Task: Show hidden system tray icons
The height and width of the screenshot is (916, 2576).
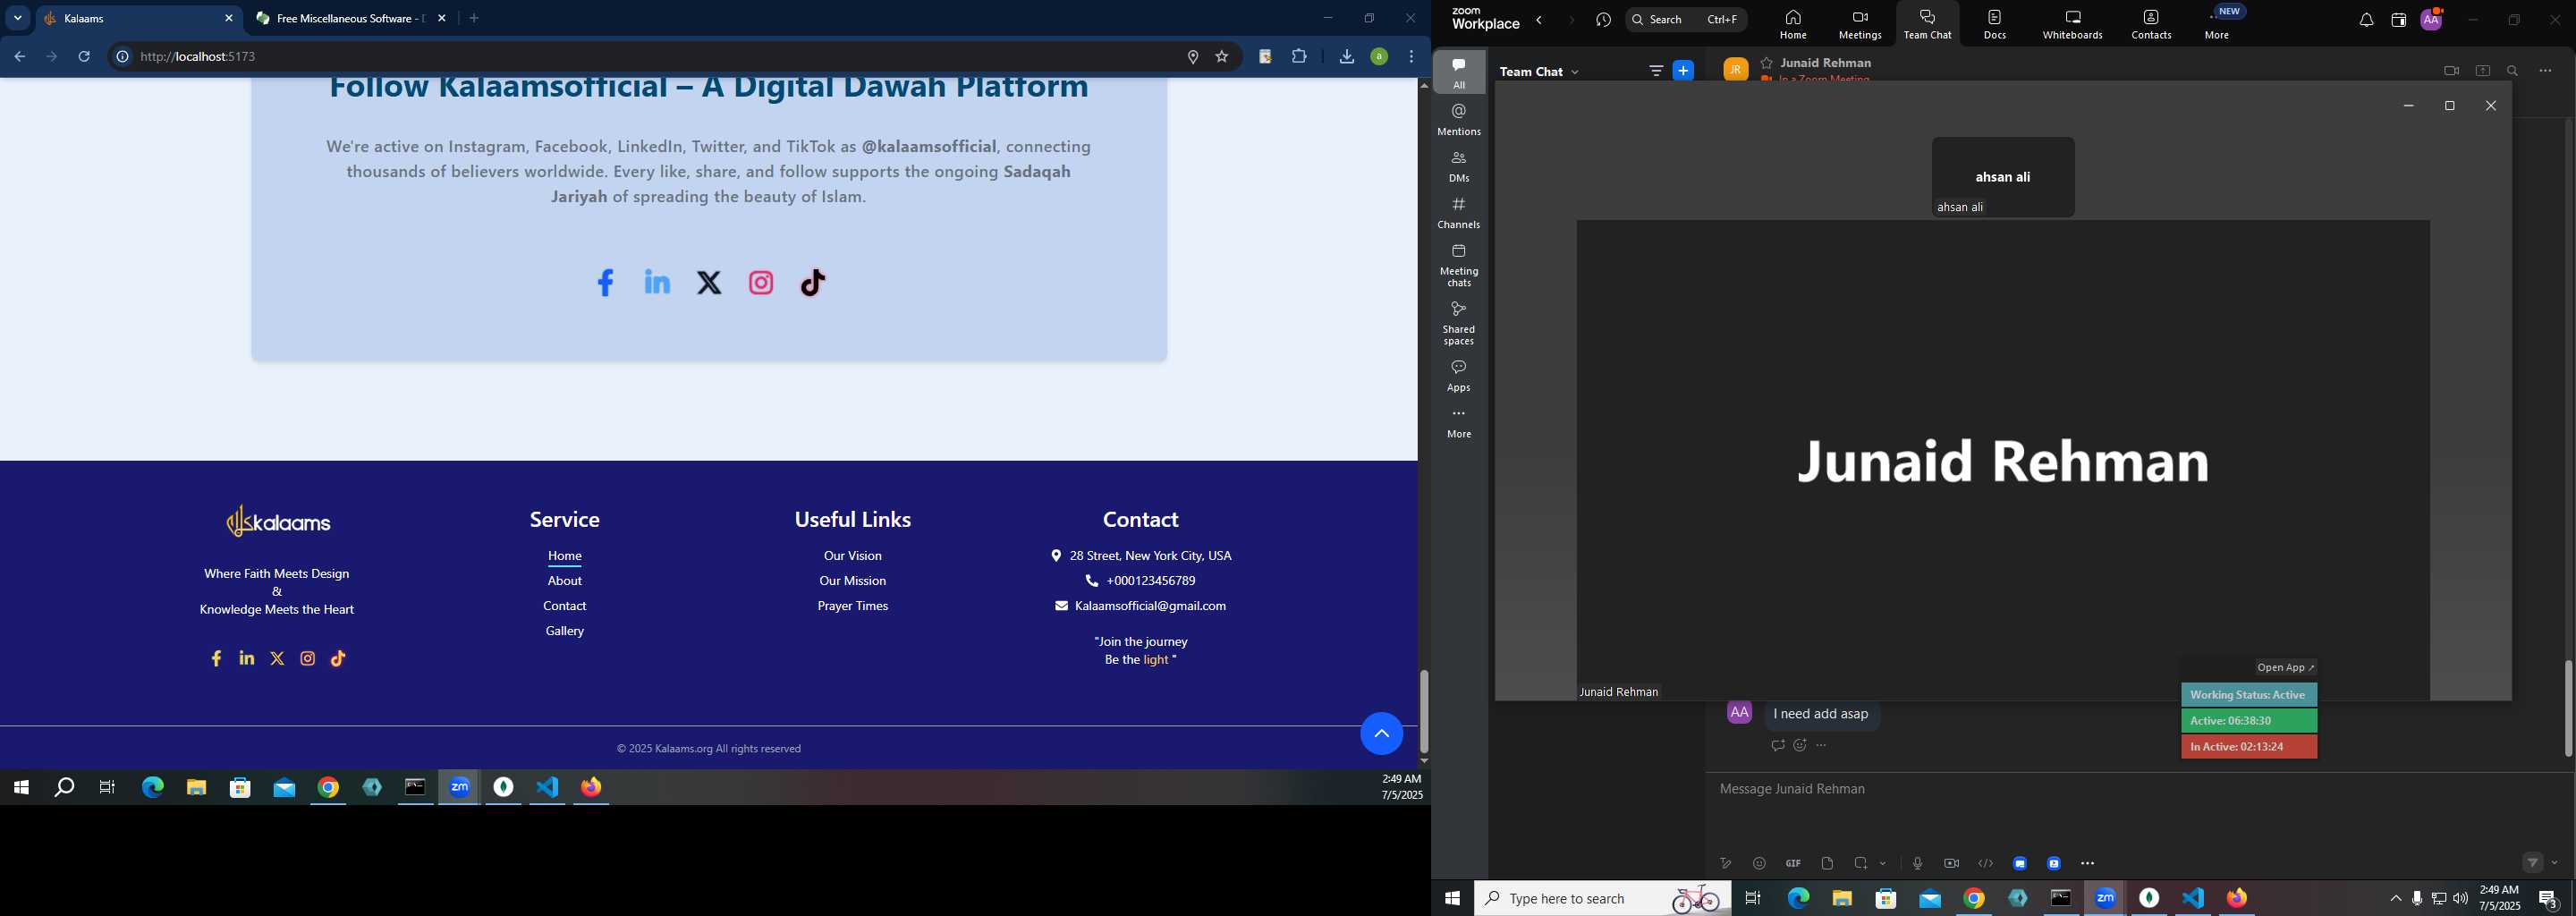Action: coord(2395,899)
